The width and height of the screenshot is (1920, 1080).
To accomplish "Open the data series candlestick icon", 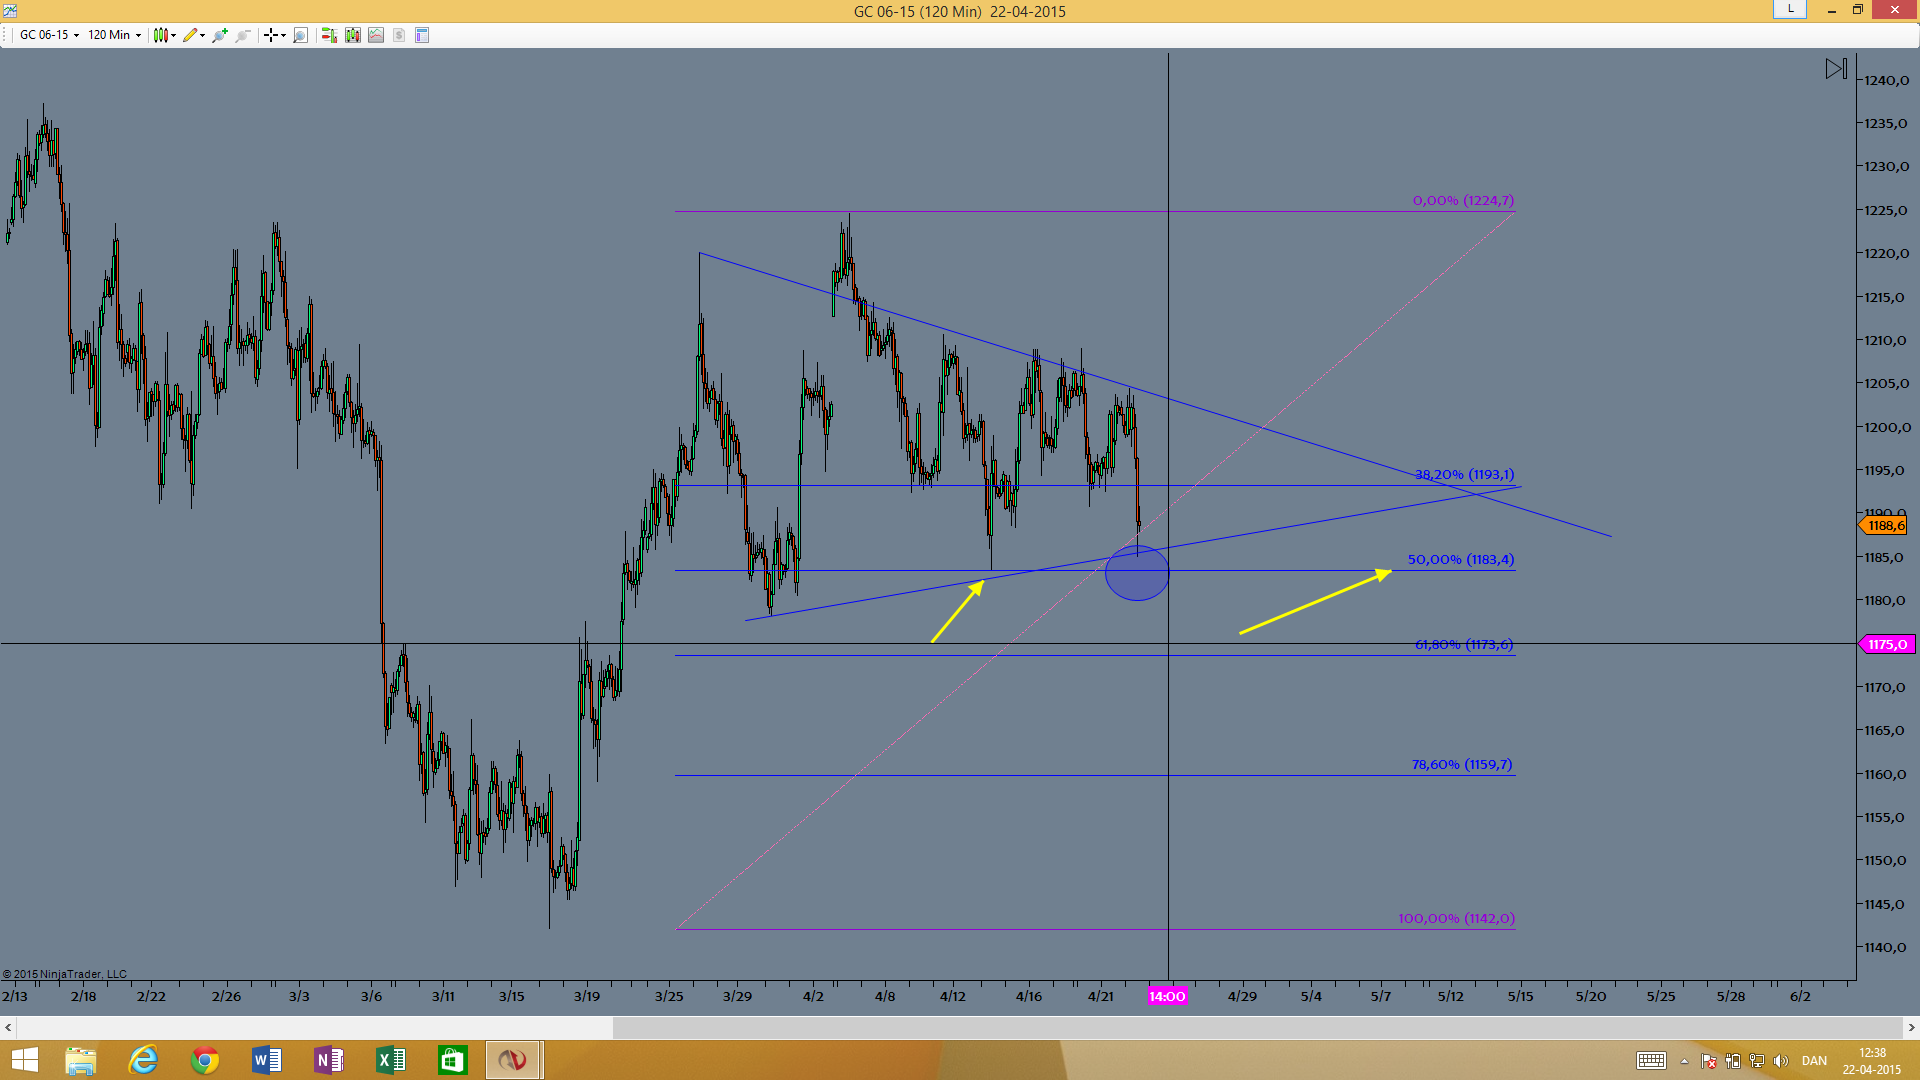I will click(353, 35).
